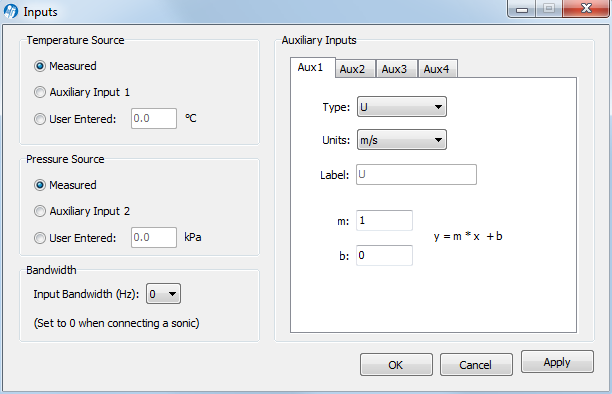Select User Entered temperature option
The height and width of the screenshot is (394, 612).
tap(40, 119)
